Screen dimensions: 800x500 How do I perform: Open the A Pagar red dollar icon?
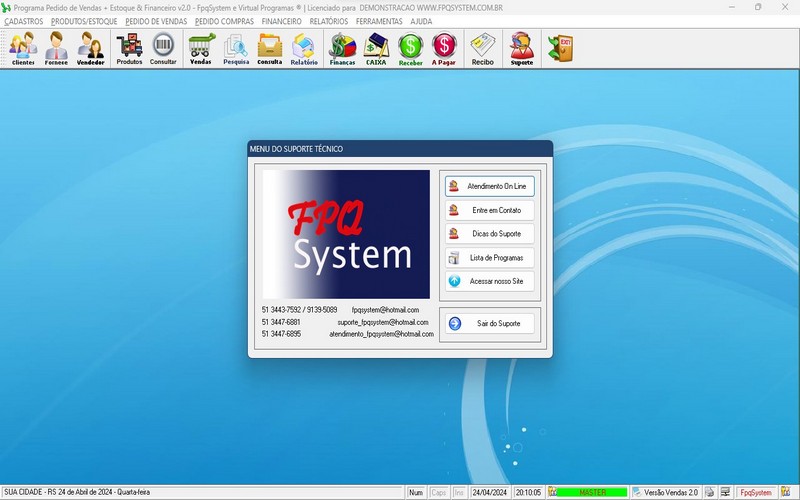click(x=444, y=48)
